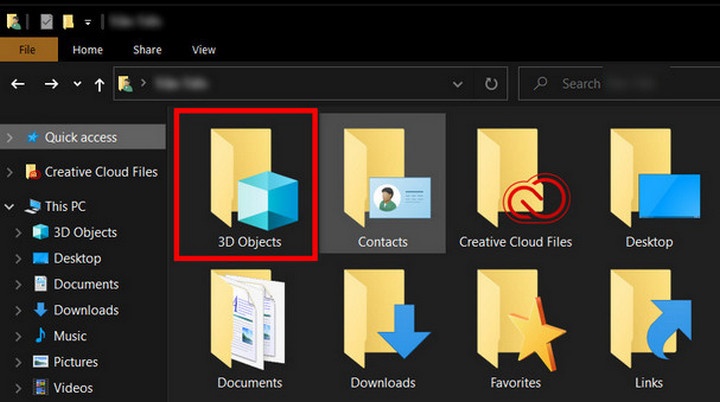This screenshot has width=720, height=402.
Task: Open the Documents folder in main pane
Action: (248, 319)
